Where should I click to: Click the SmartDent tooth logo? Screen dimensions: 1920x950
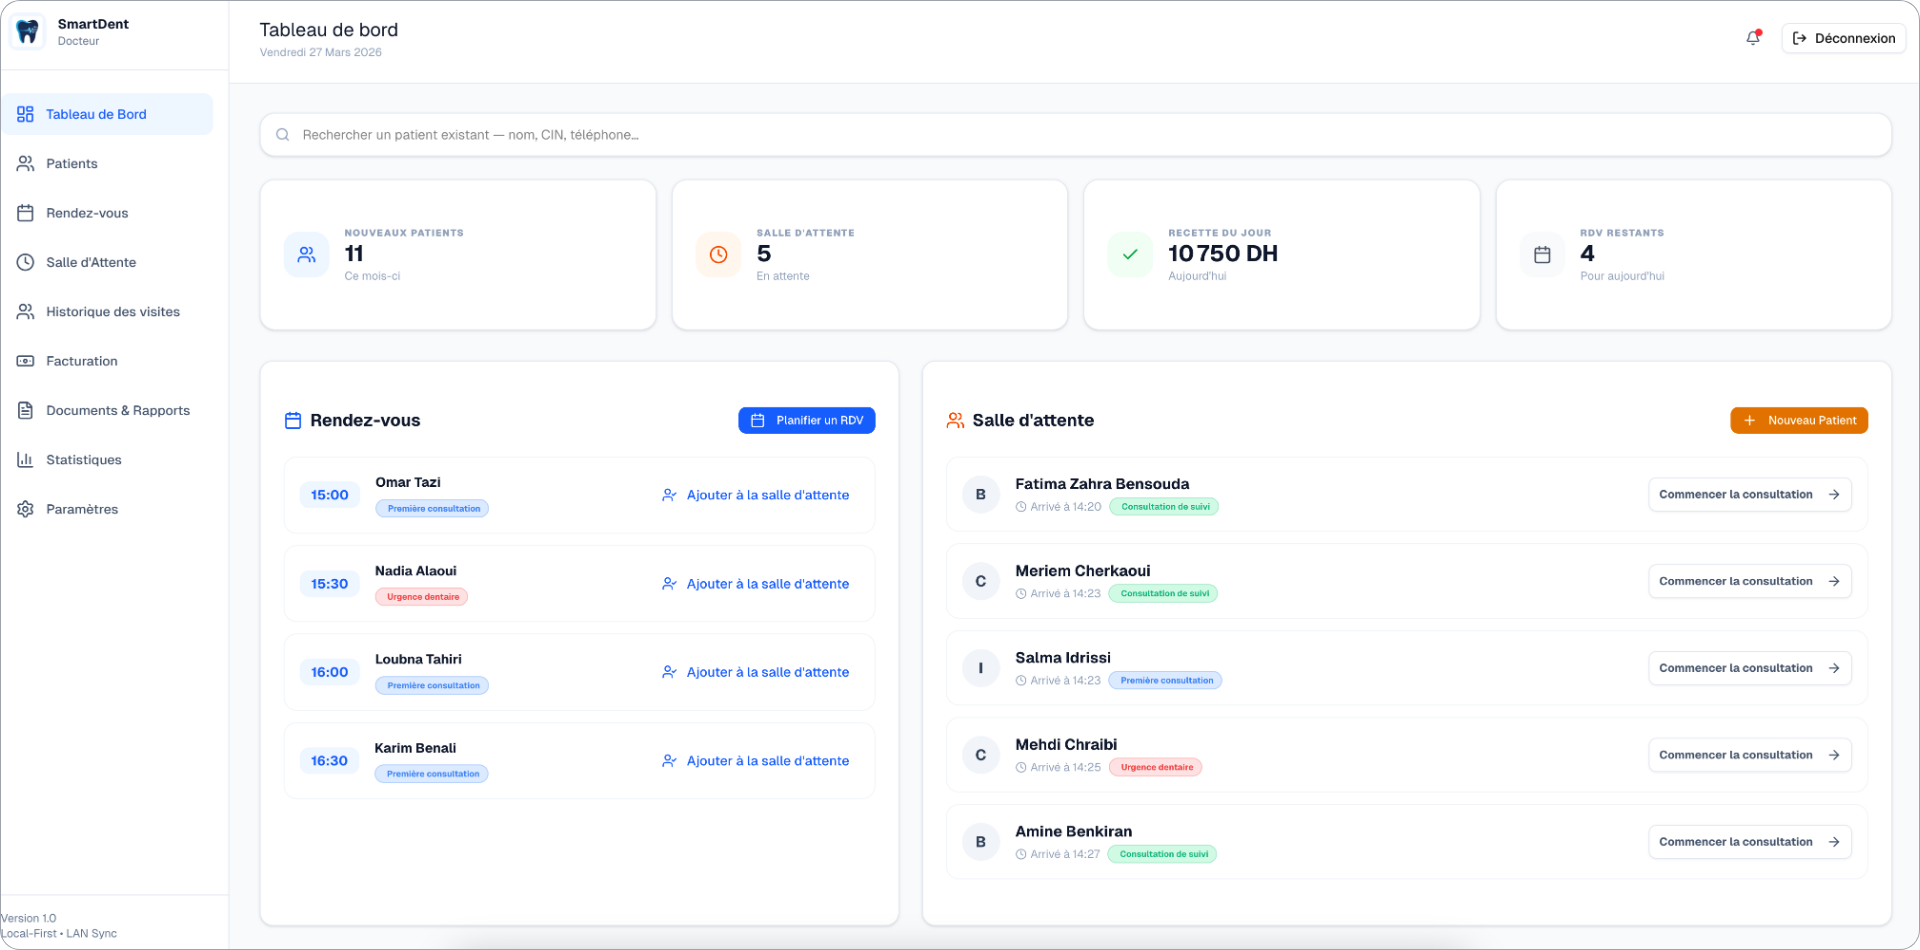coord(28,32)
